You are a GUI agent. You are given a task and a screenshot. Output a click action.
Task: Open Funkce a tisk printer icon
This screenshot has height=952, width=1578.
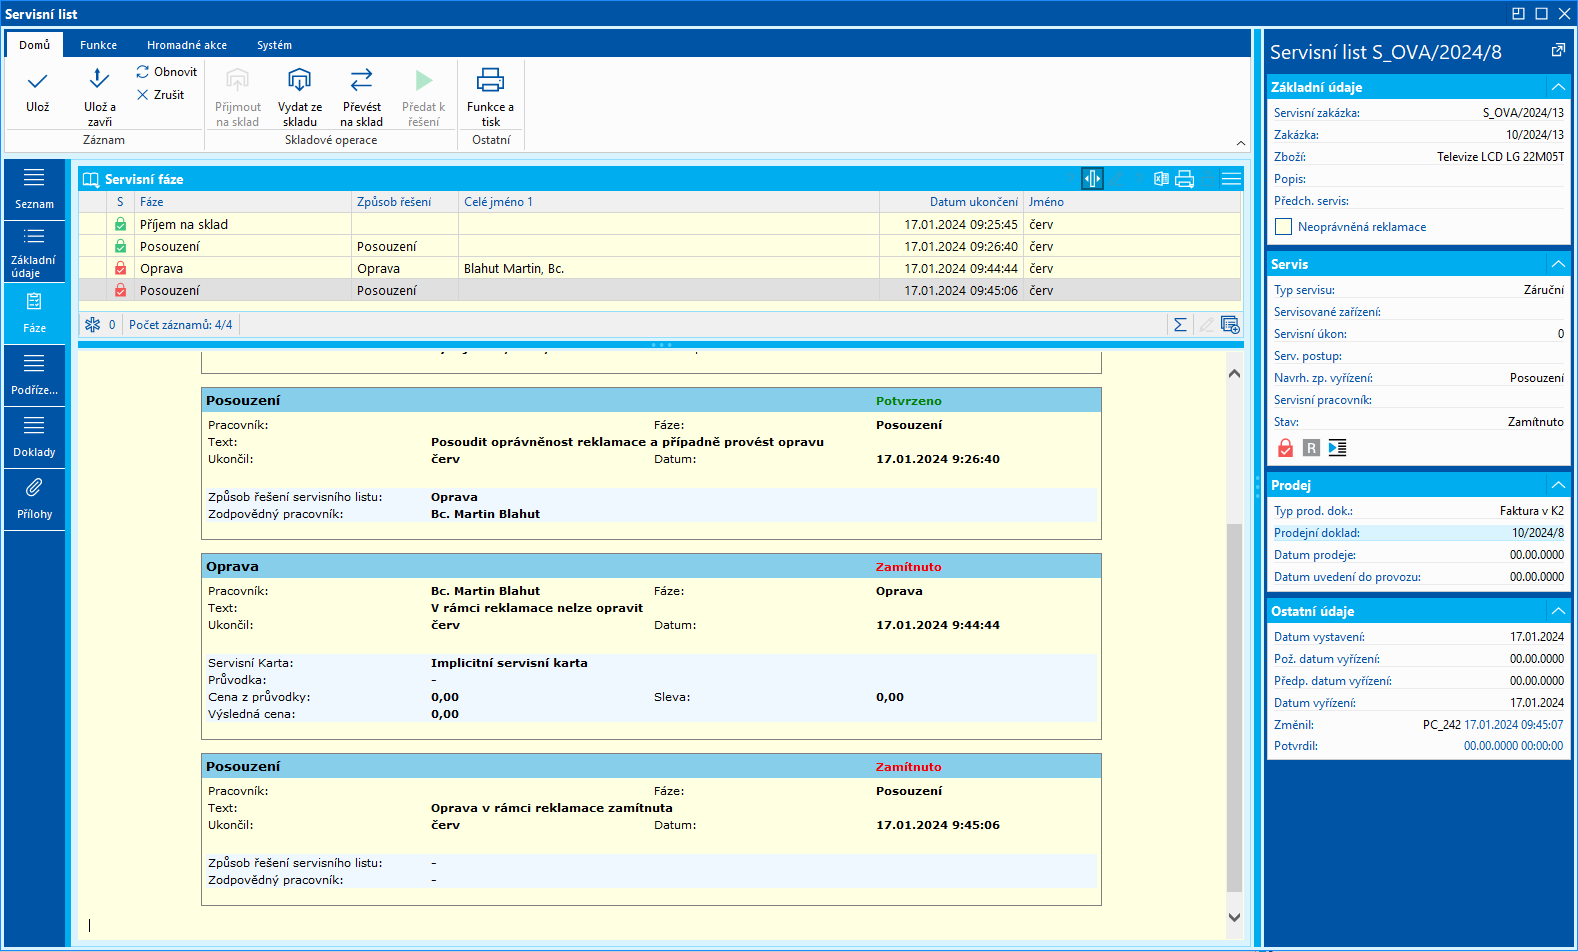[x=490, y=80]
